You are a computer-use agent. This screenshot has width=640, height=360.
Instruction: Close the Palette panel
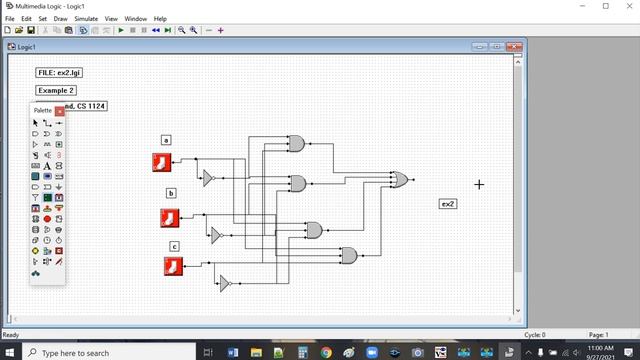[60, 111]
